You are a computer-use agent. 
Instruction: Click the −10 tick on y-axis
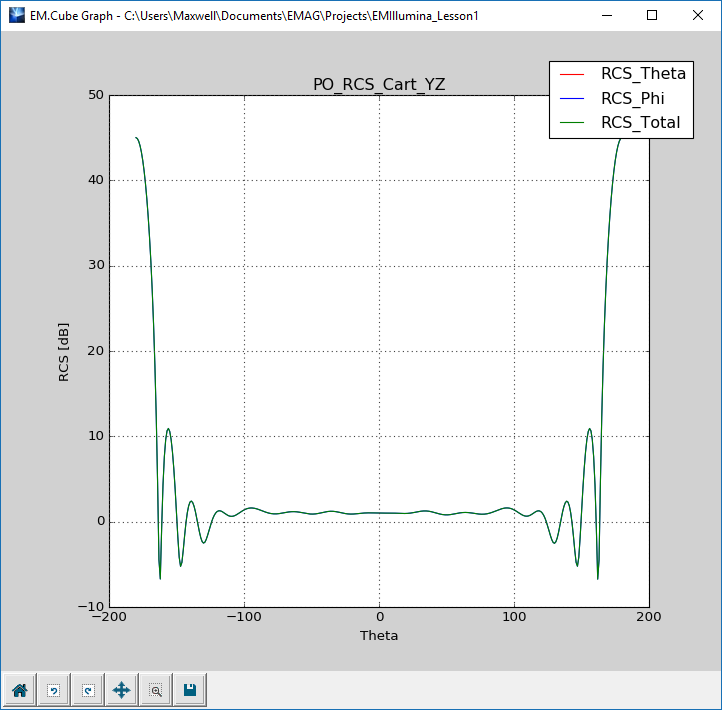(91, 606)
